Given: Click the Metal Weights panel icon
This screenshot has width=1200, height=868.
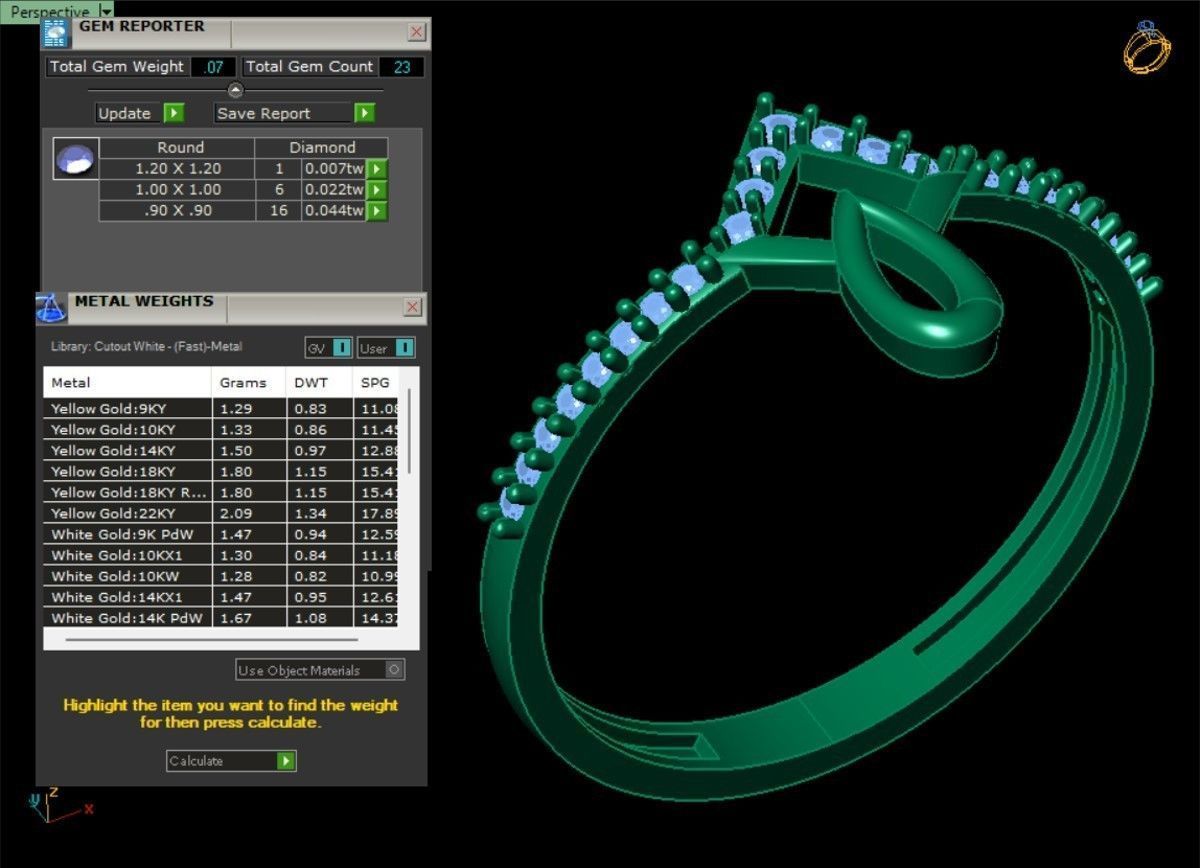Looking at the screenshot, I should click(x=53, y=307).
